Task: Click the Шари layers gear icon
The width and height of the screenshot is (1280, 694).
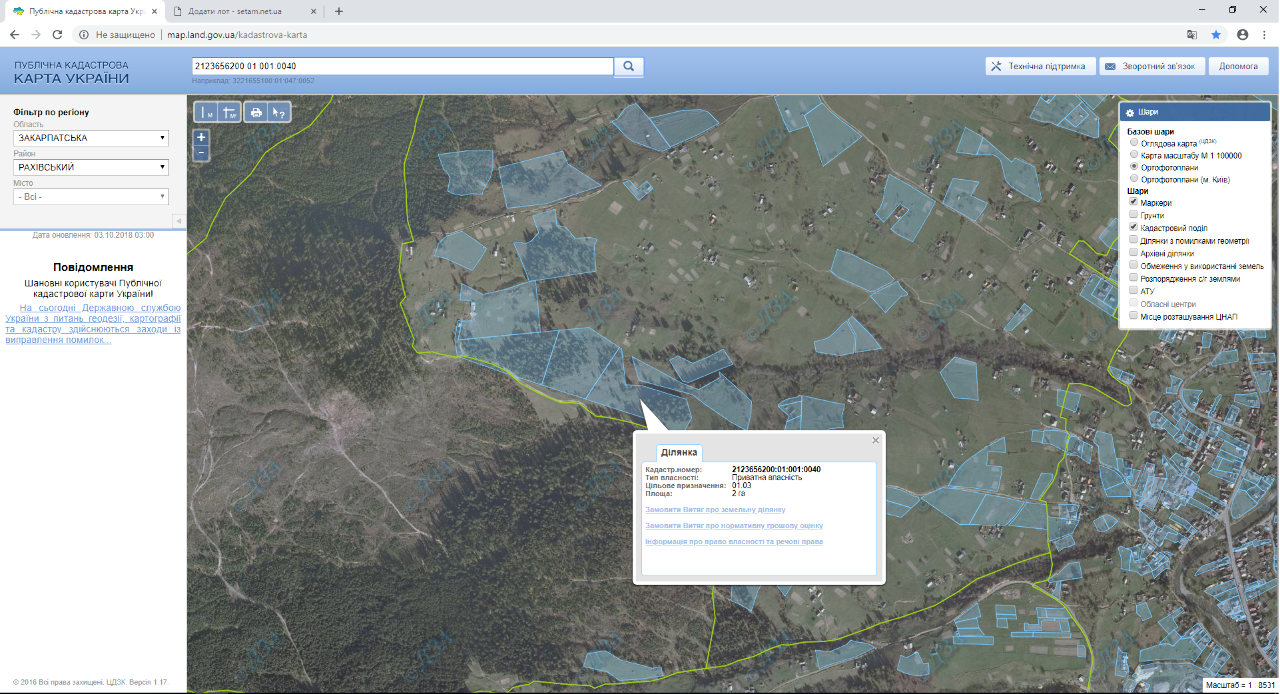Action: pyautogui.click(x=1130, y=112)
